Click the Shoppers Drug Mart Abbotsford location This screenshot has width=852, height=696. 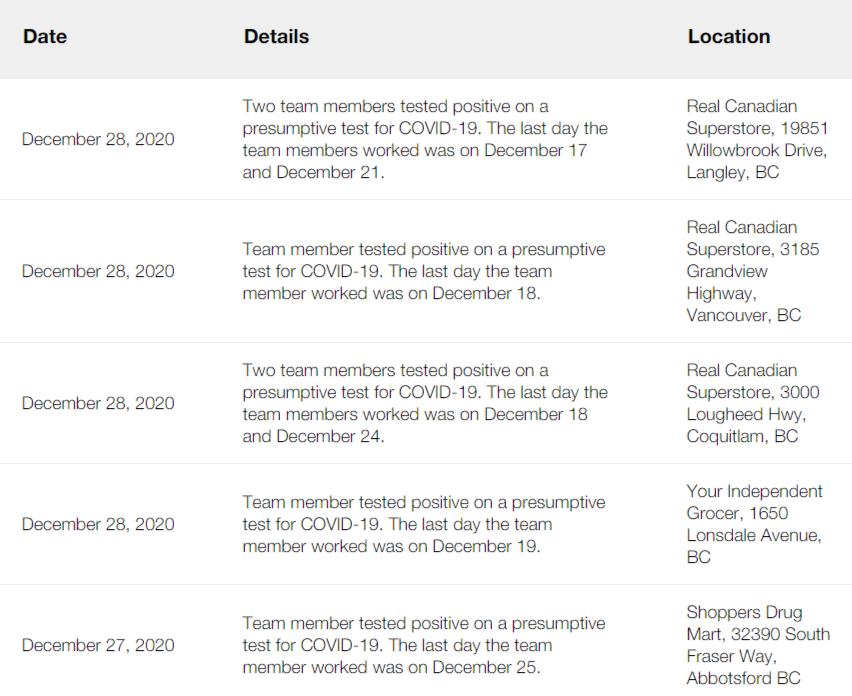(x=757, y=645)
